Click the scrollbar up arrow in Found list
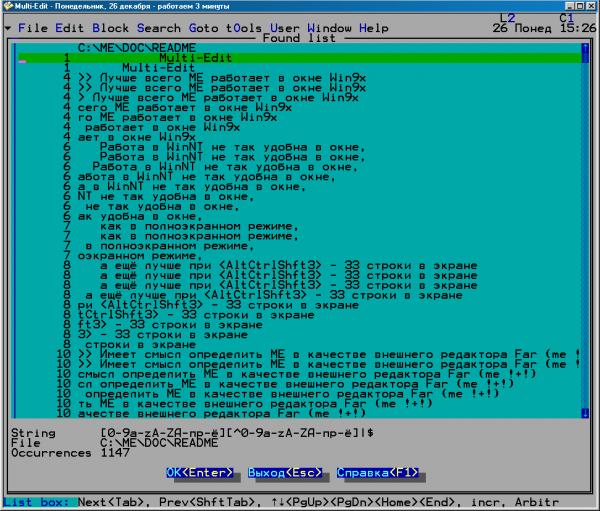 585,48
